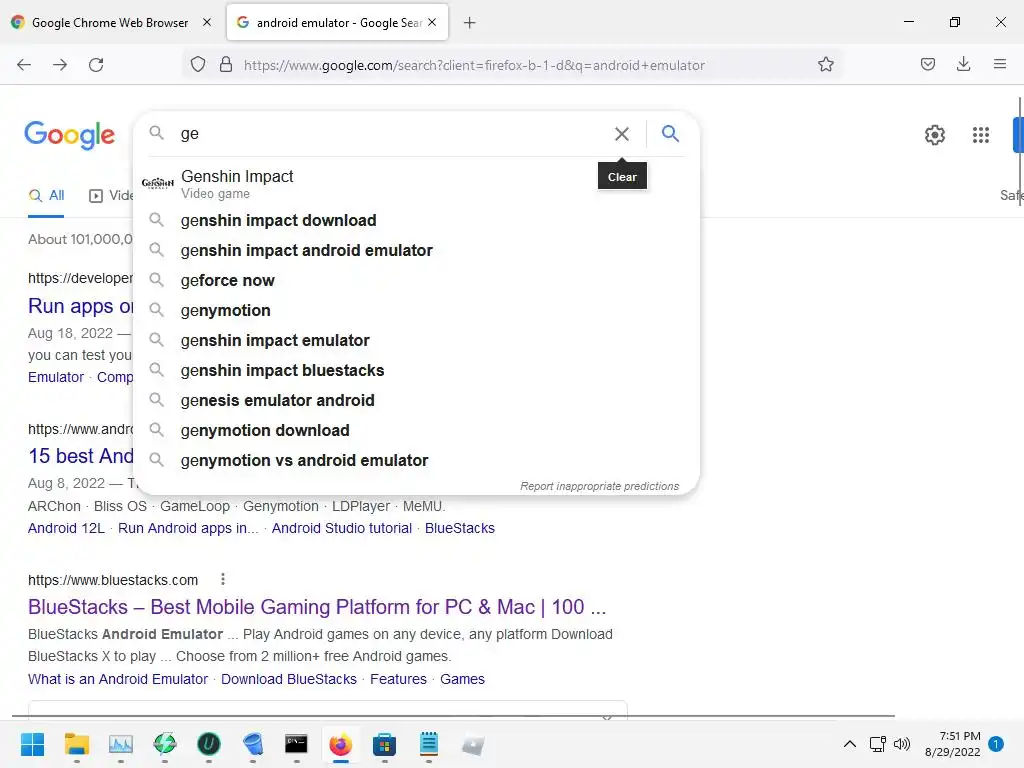Open performance monitor chart app in taskbar
1024x768 pixels.
point(121,744)
